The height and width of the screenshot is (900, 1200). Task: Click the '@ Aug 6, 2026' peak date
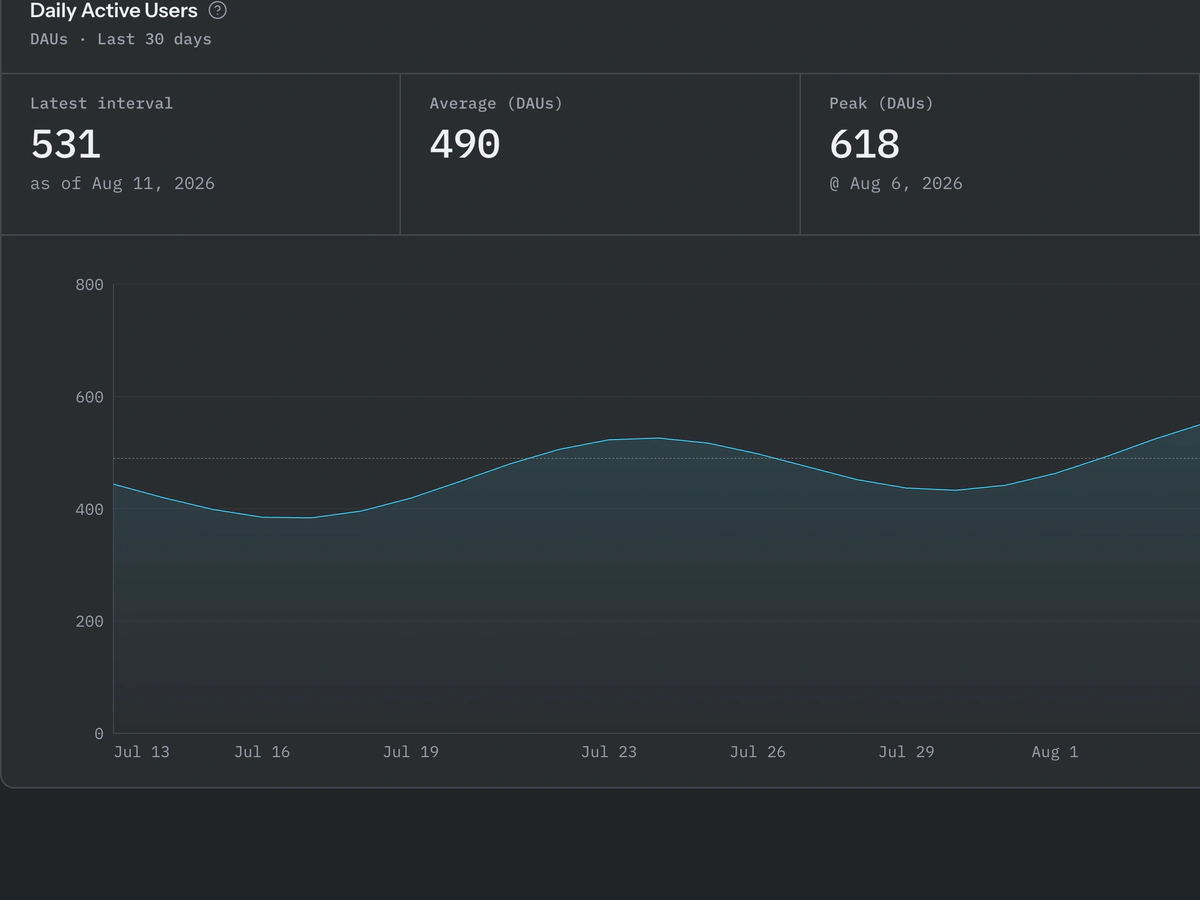coord(896,183)
